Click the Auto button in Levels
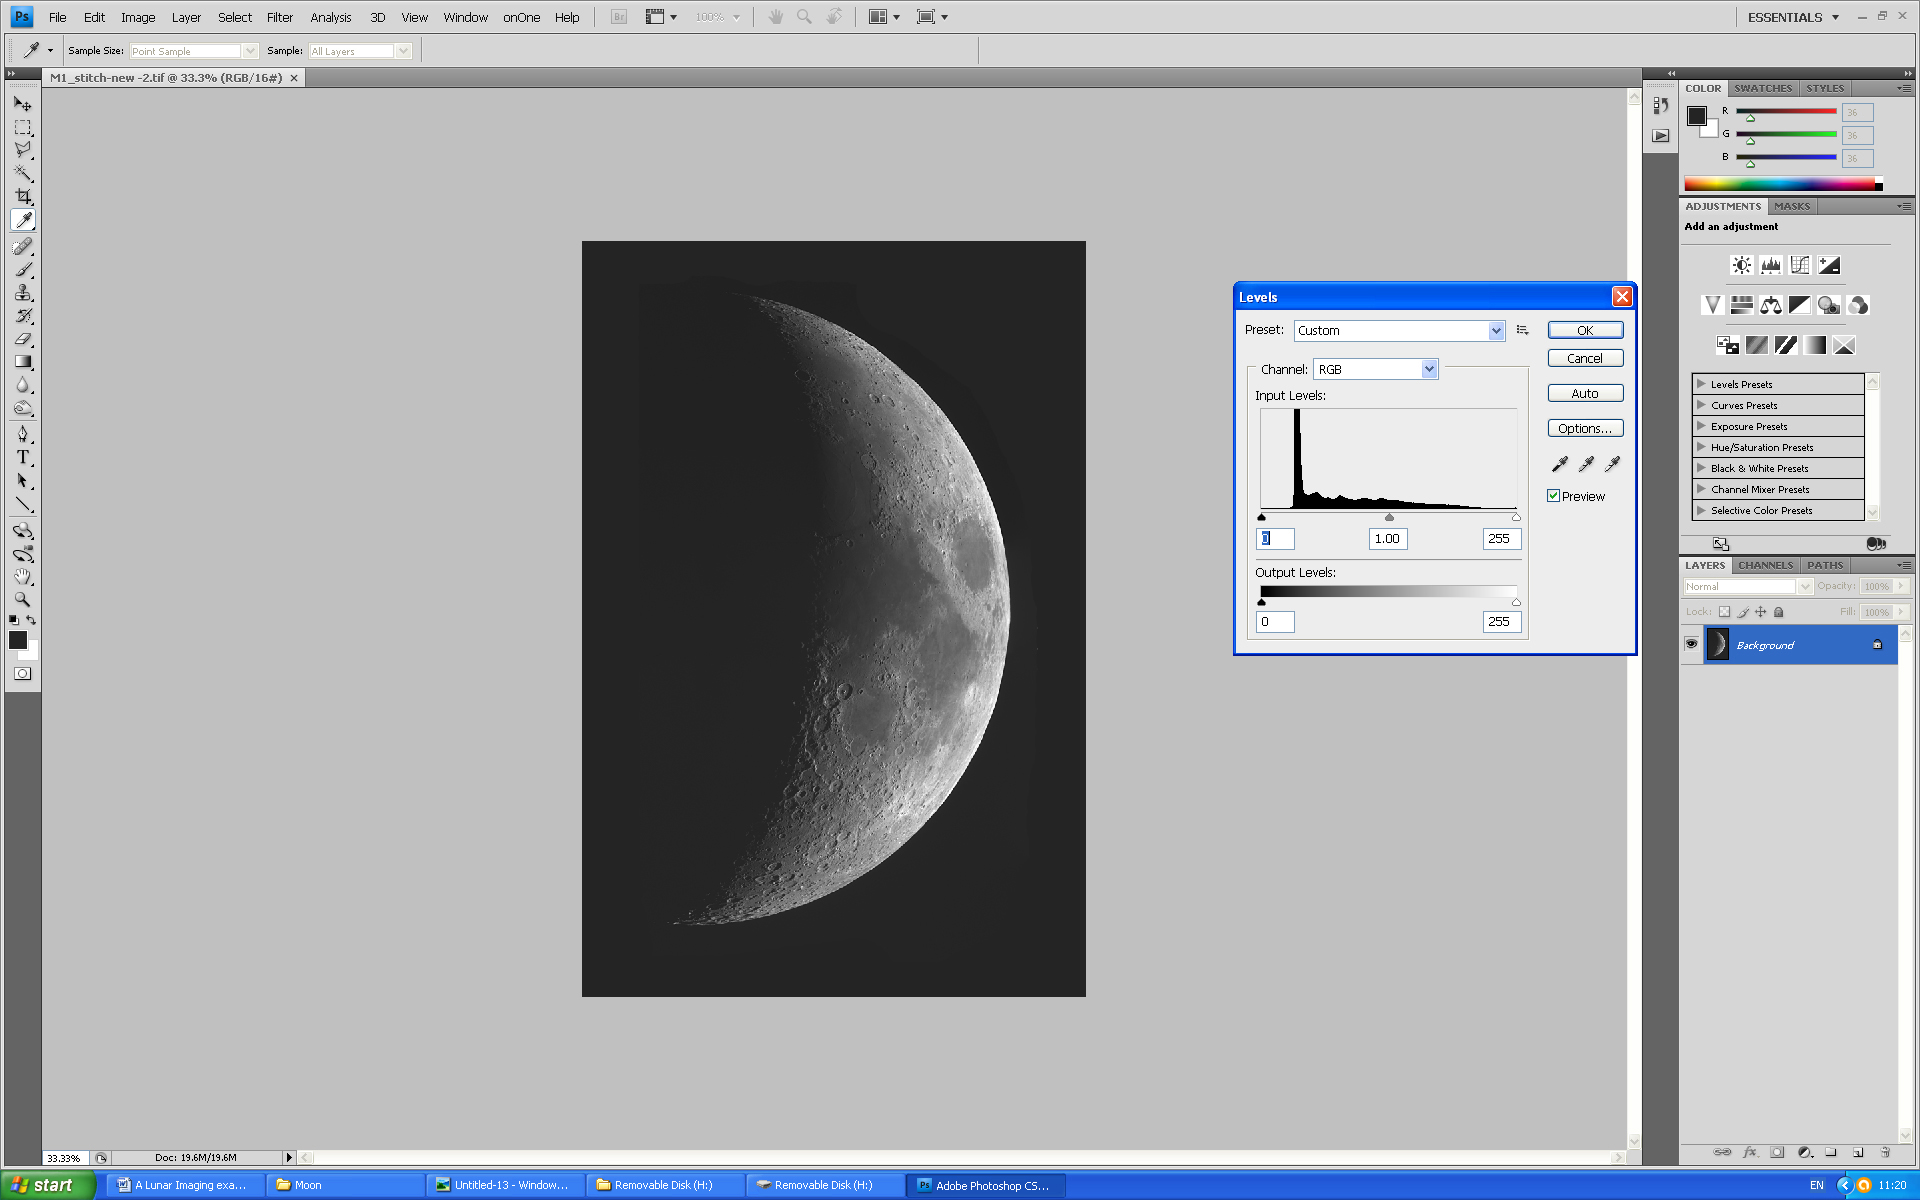 tap(1585, 394)
